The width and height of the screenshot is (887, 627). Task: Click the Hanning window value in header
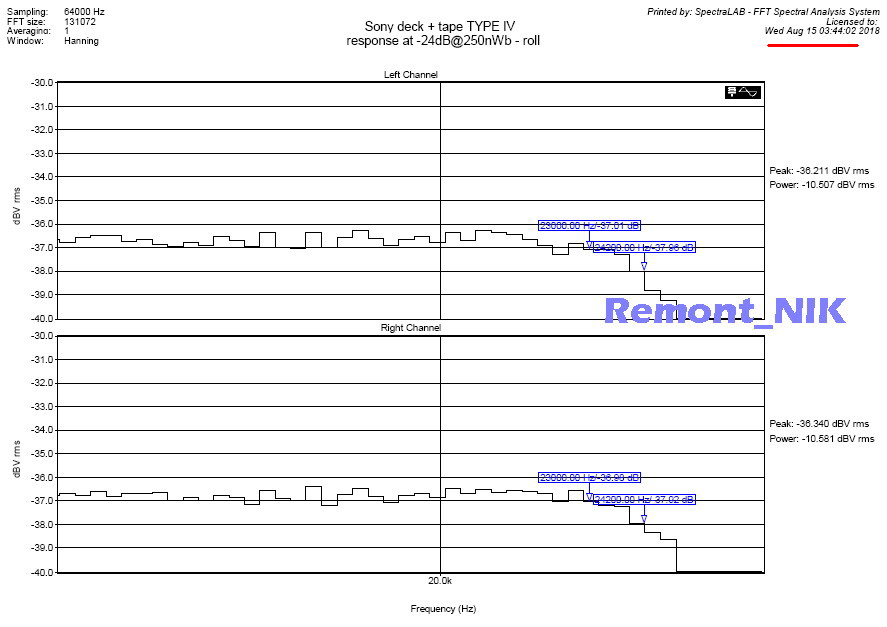click(81, 41)
